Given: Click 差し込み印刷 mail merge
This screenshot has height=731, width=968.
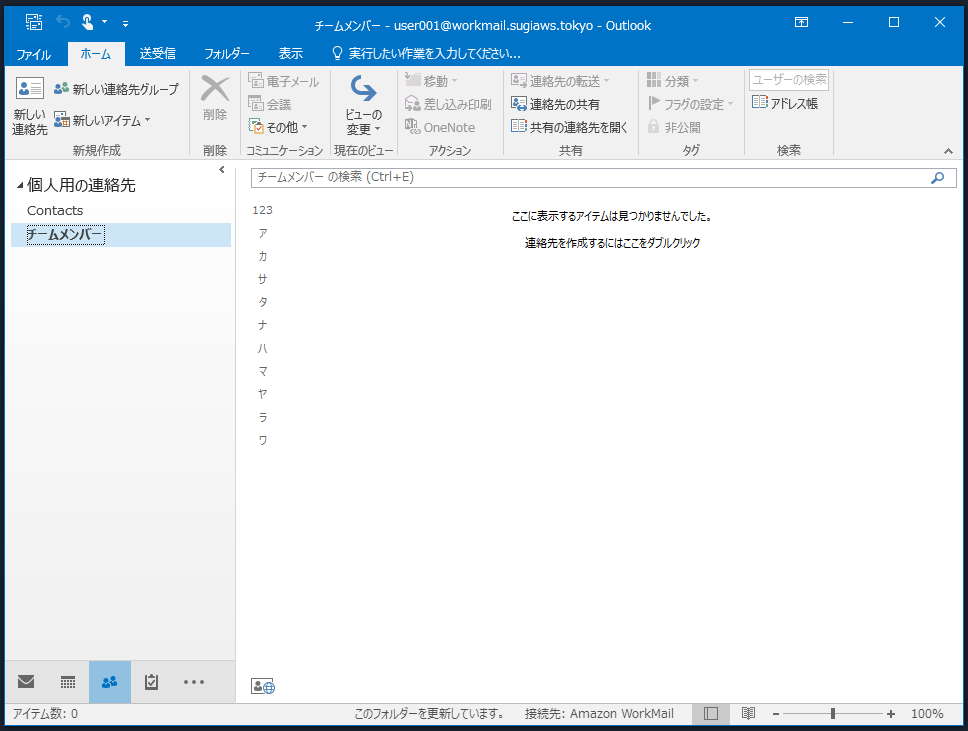Looking at the screenshot, I should 448,104.
